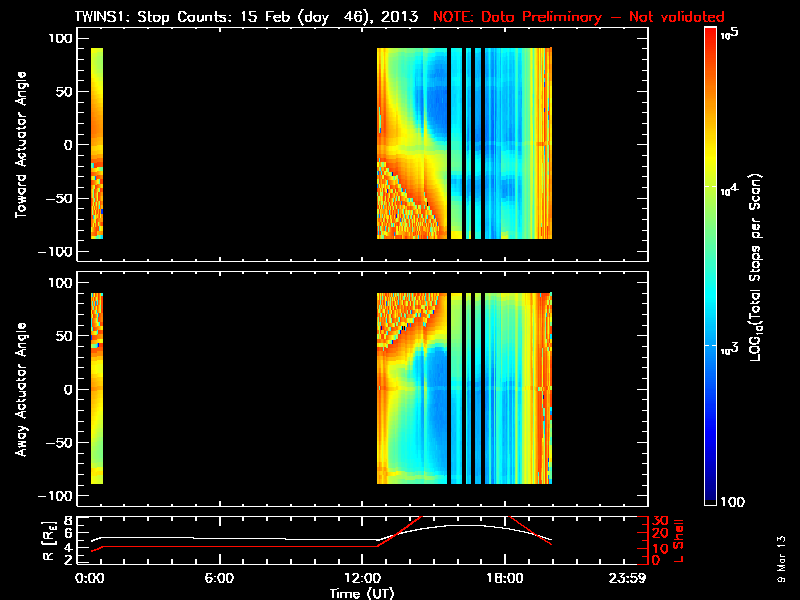
Task: Click the 'Toward Actuator Angle' axis label
Action: tap(21, 144)
